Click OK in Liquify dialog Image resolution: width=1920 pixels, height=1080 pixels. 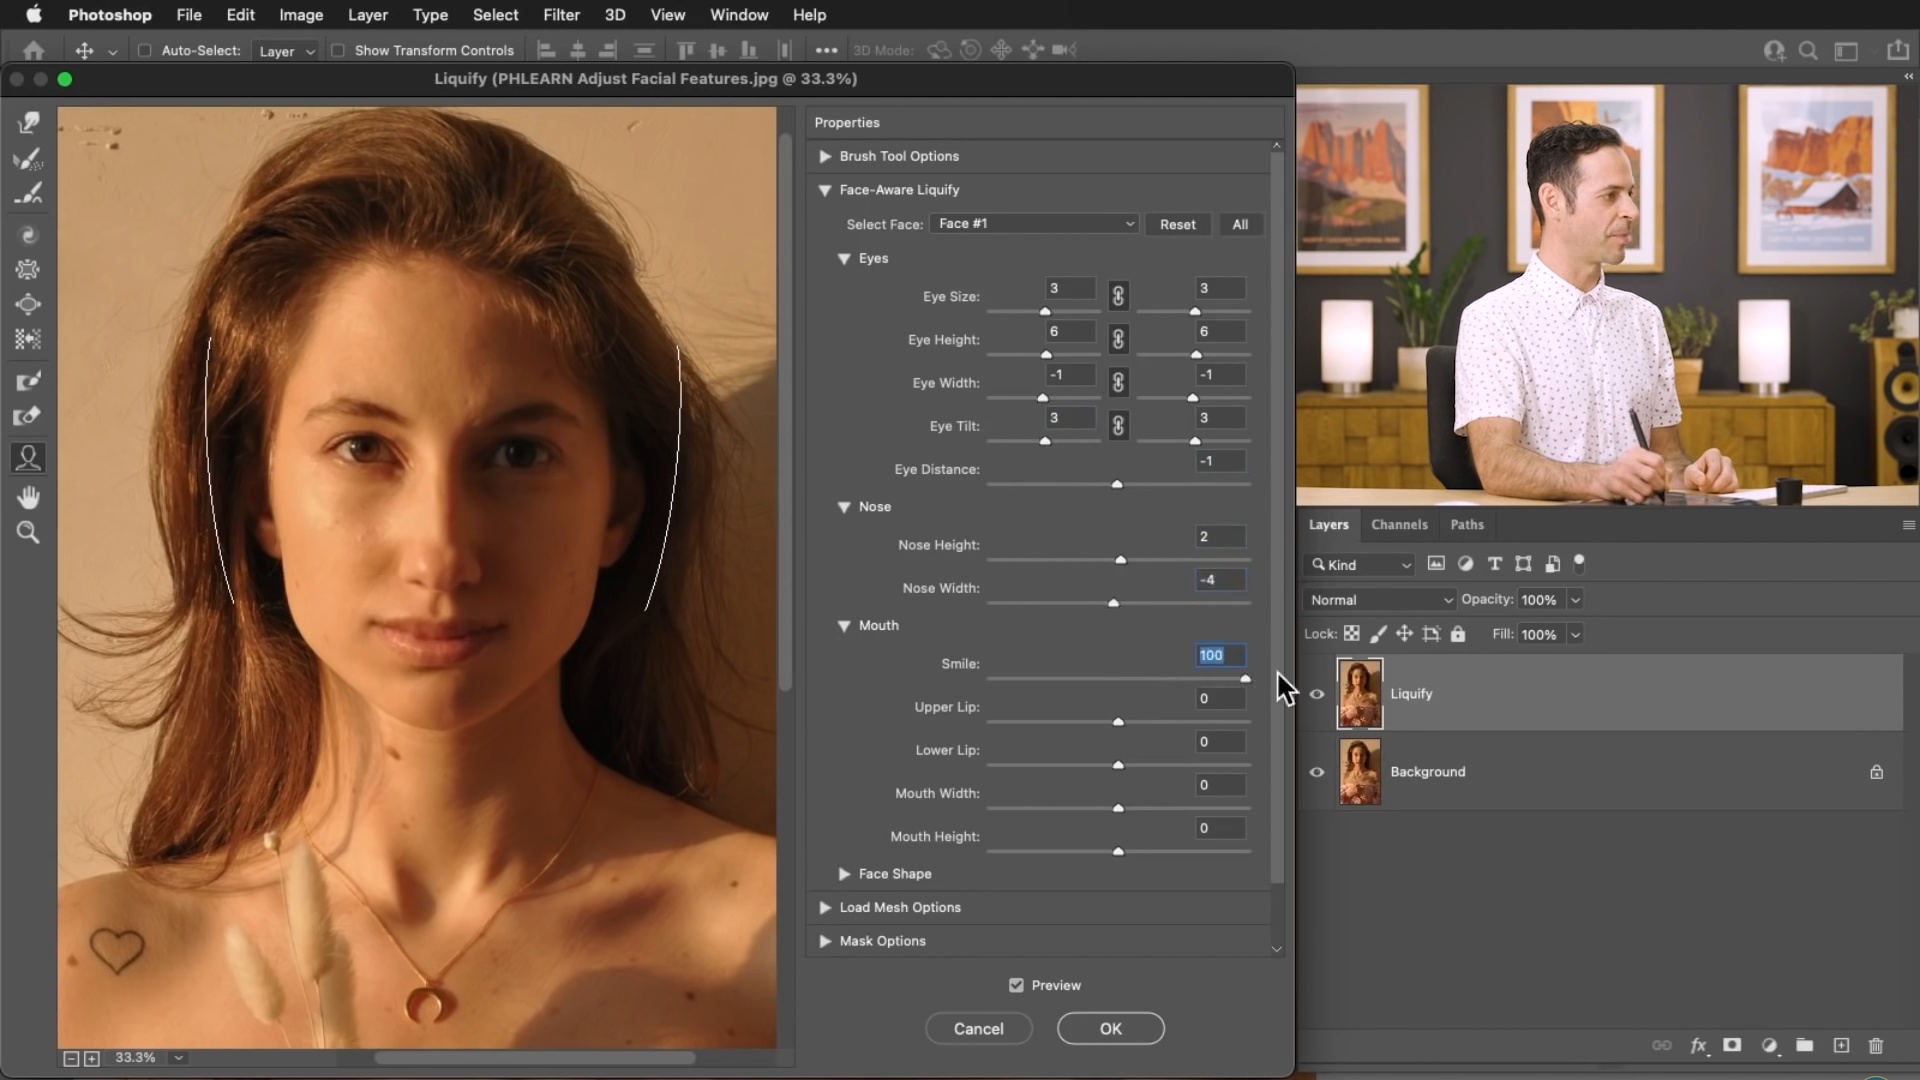(1111, 1028)
